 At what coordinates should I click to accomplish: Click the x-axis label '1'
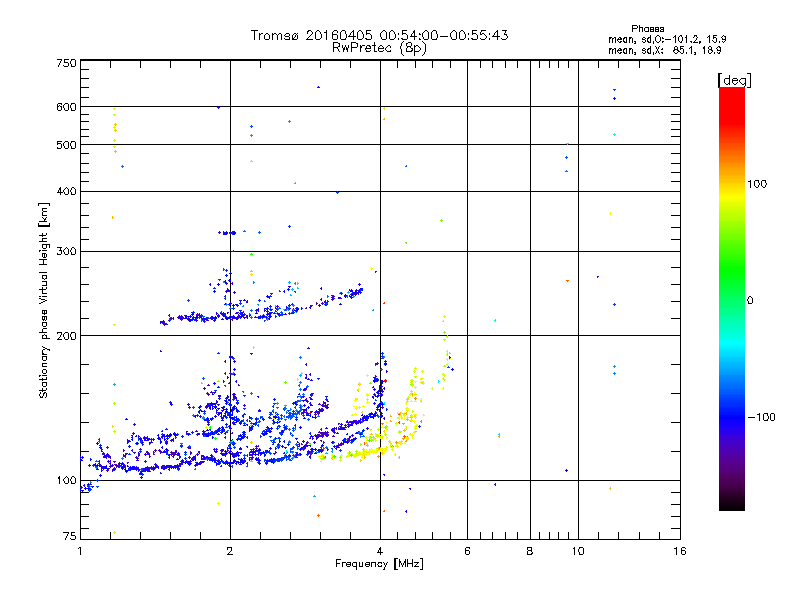click(80, 551)
